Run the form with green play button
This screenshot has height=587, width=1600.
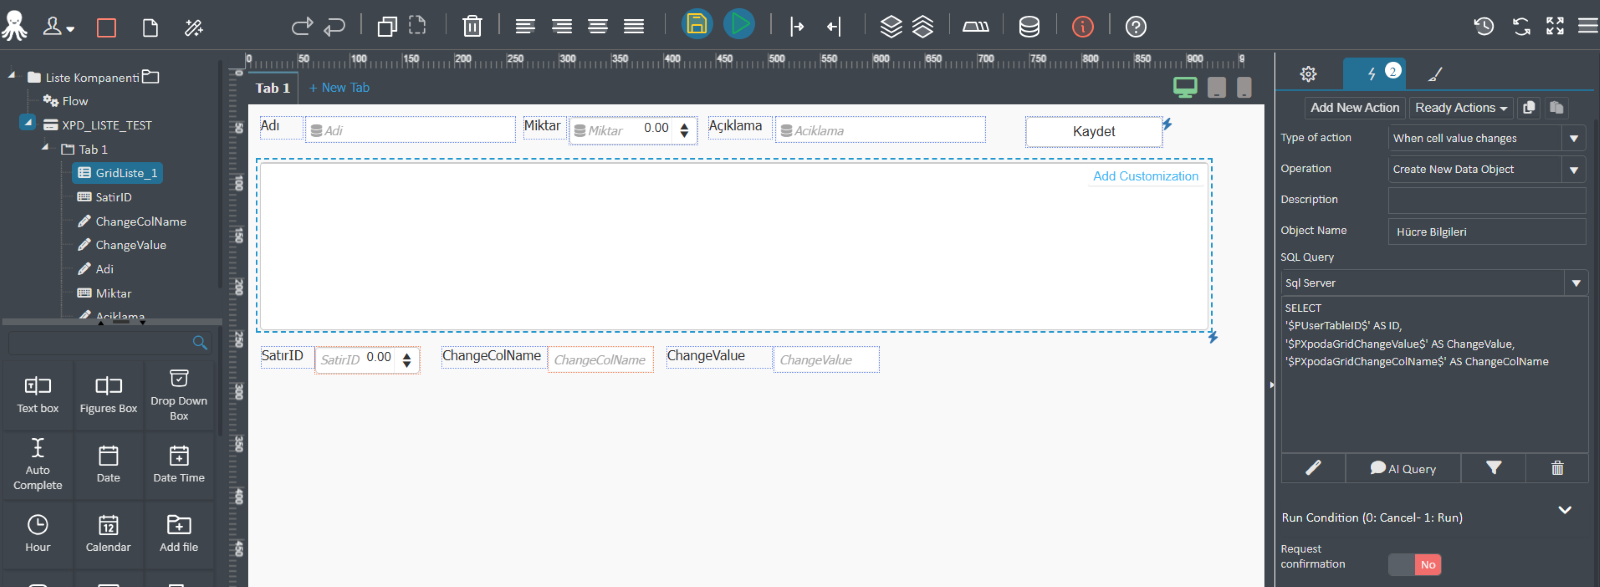[x=739, y=23]
